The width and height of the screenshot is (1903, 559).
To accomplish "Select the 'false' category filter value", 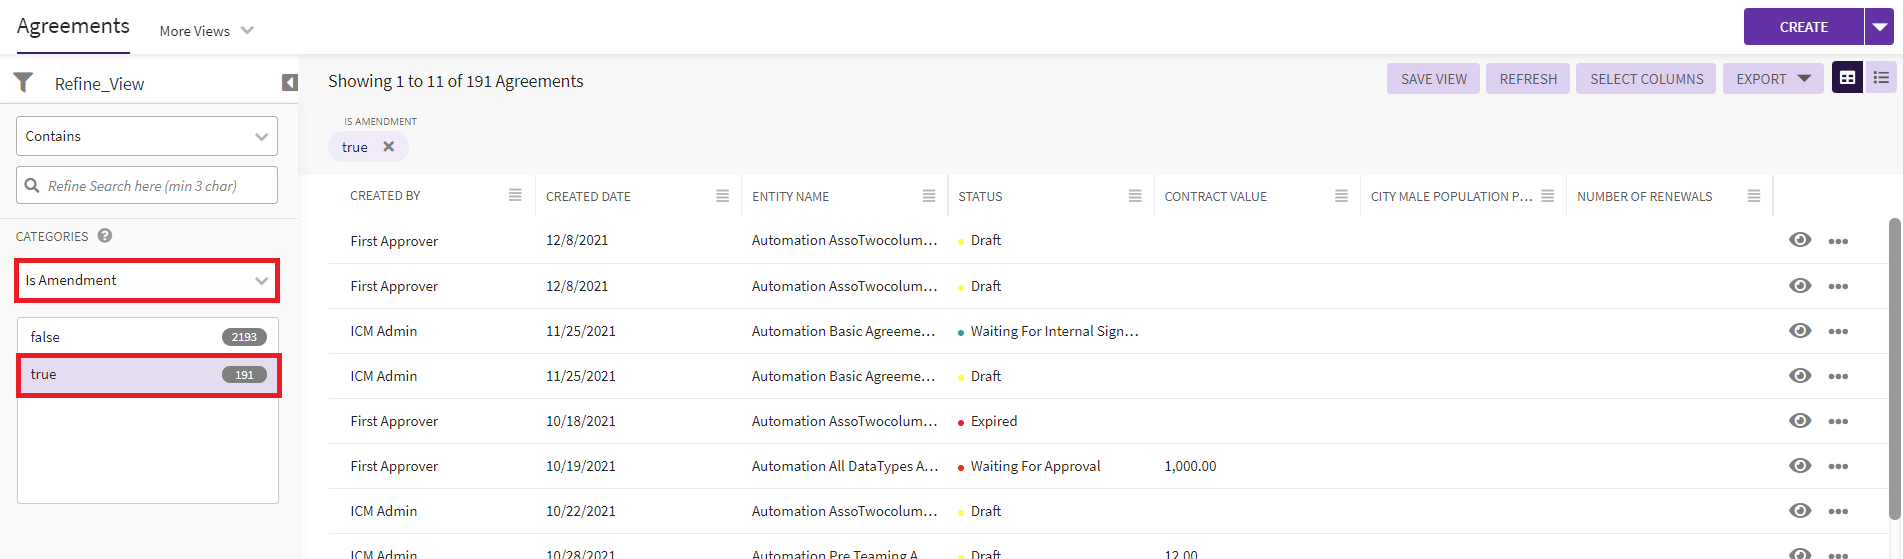I will point(147,337).
